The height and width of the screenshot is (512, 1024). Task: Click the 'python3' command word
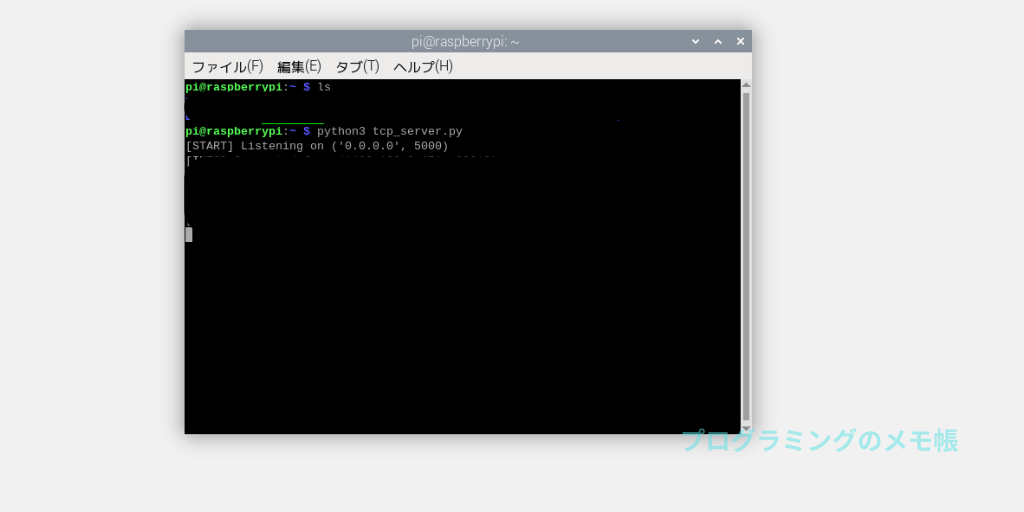(x=341, y=131)
